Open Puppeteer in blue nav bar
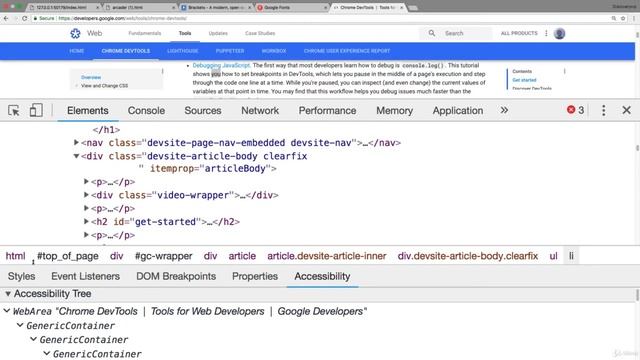 230,51
